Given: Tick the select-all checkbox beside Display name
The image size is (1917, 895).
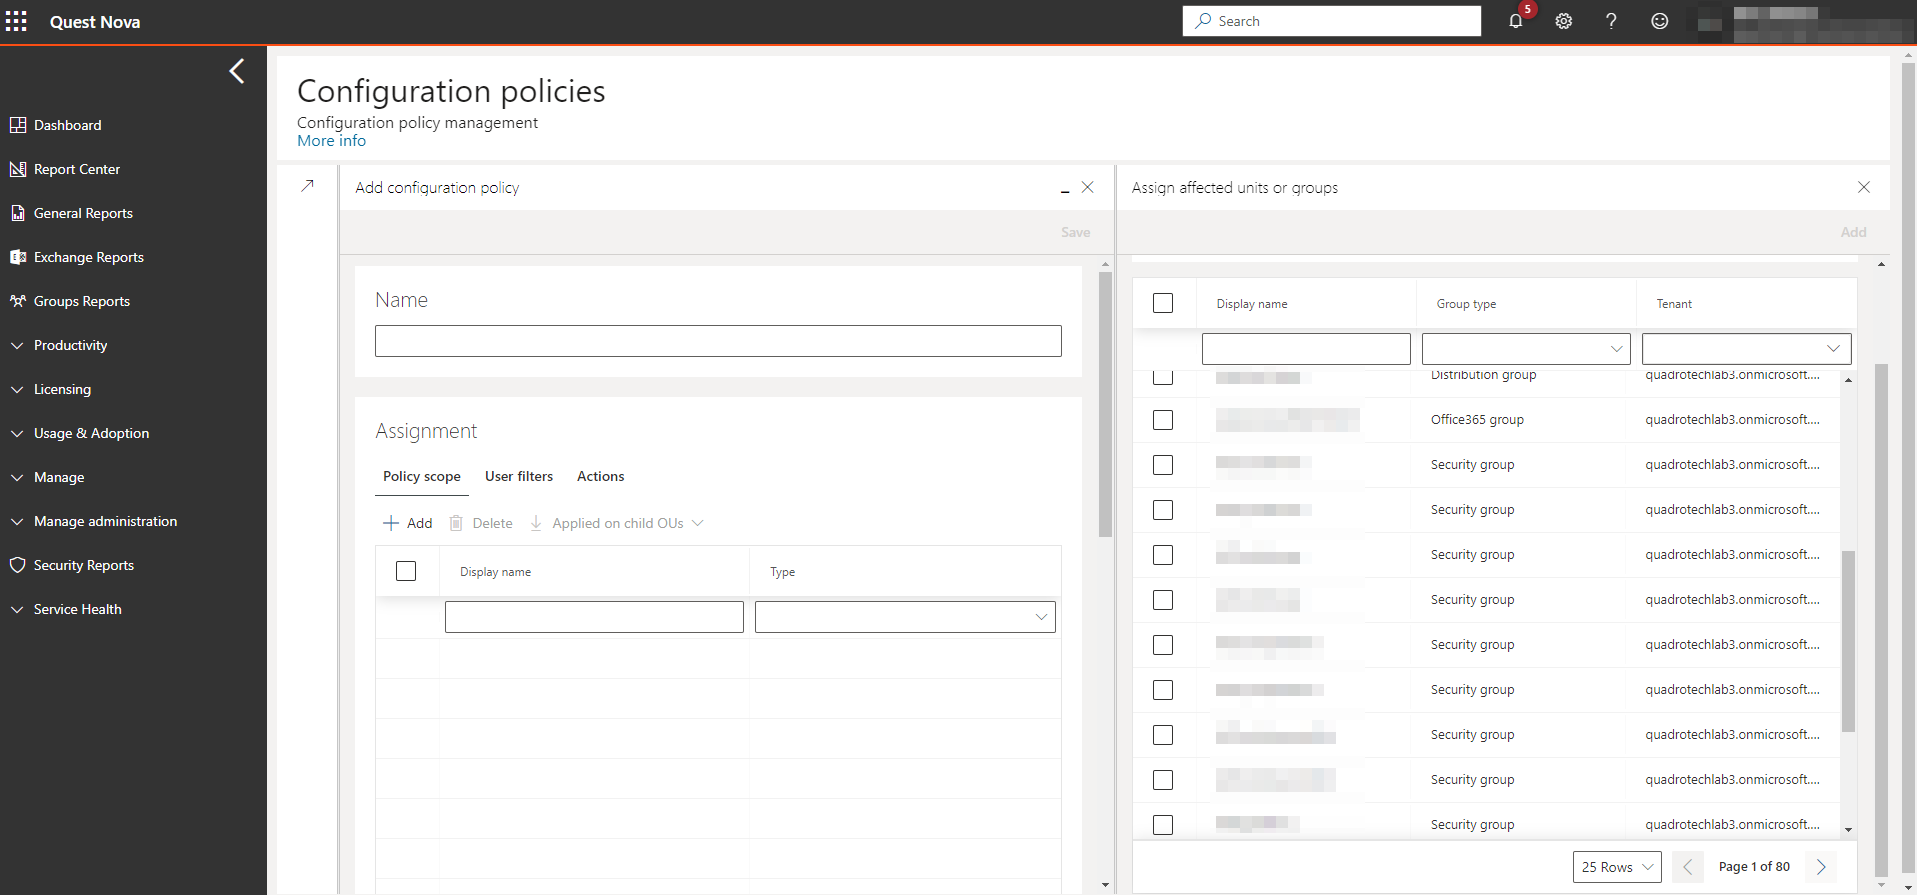Looking at the screenshot, I should coord(1163,303).
